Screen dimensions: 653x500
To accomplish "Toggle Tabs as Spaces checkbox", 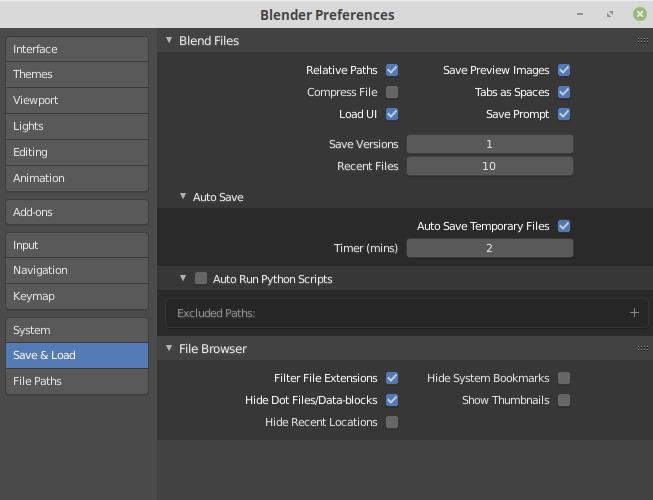I will click(x=564, y=92).
